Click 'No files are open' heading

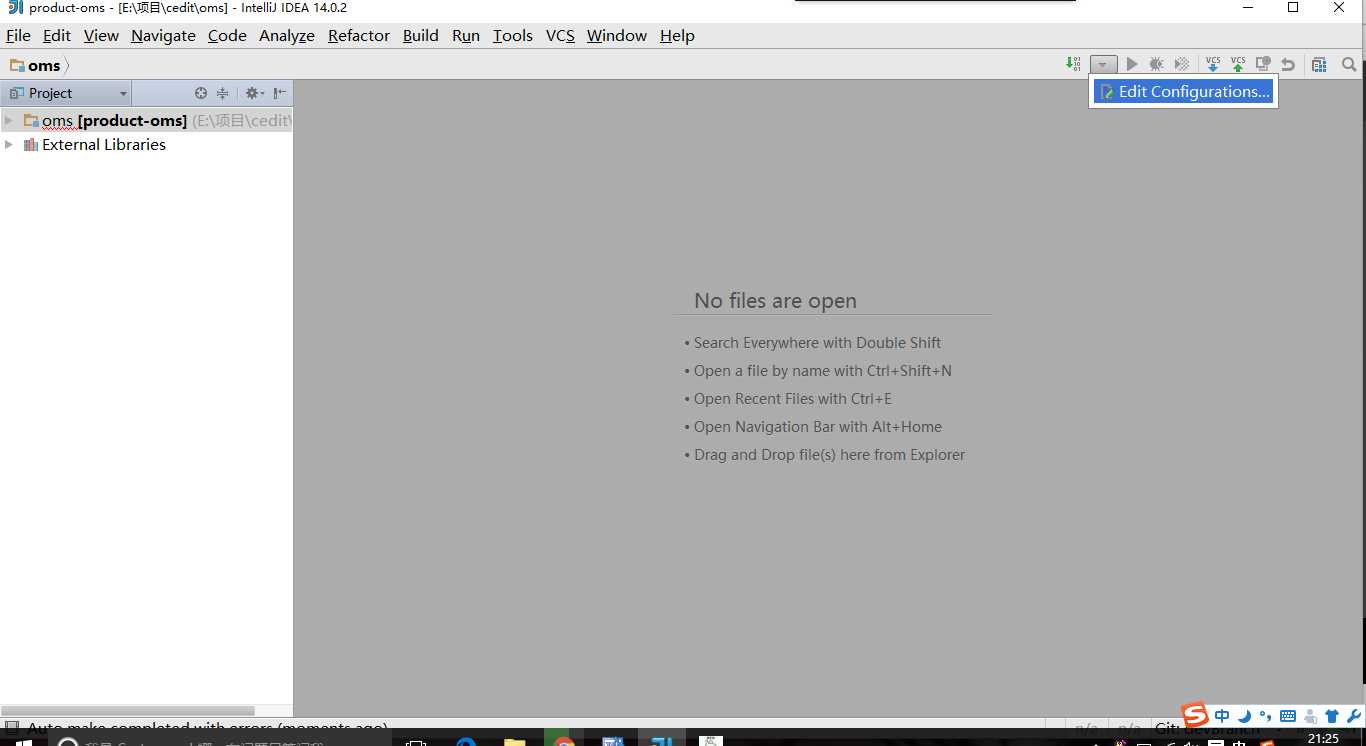coord(775,301)
